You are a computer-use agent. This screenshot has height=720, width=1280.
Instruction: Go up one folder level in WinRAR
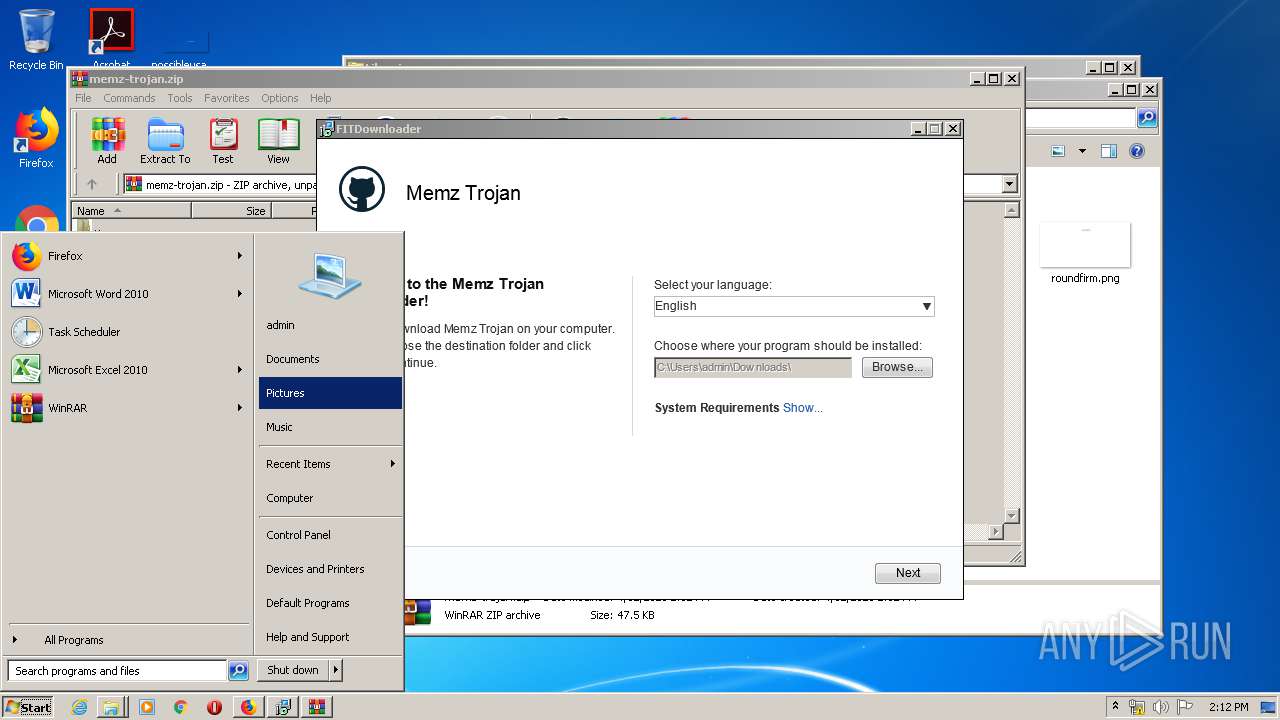(x=92, y=184)
